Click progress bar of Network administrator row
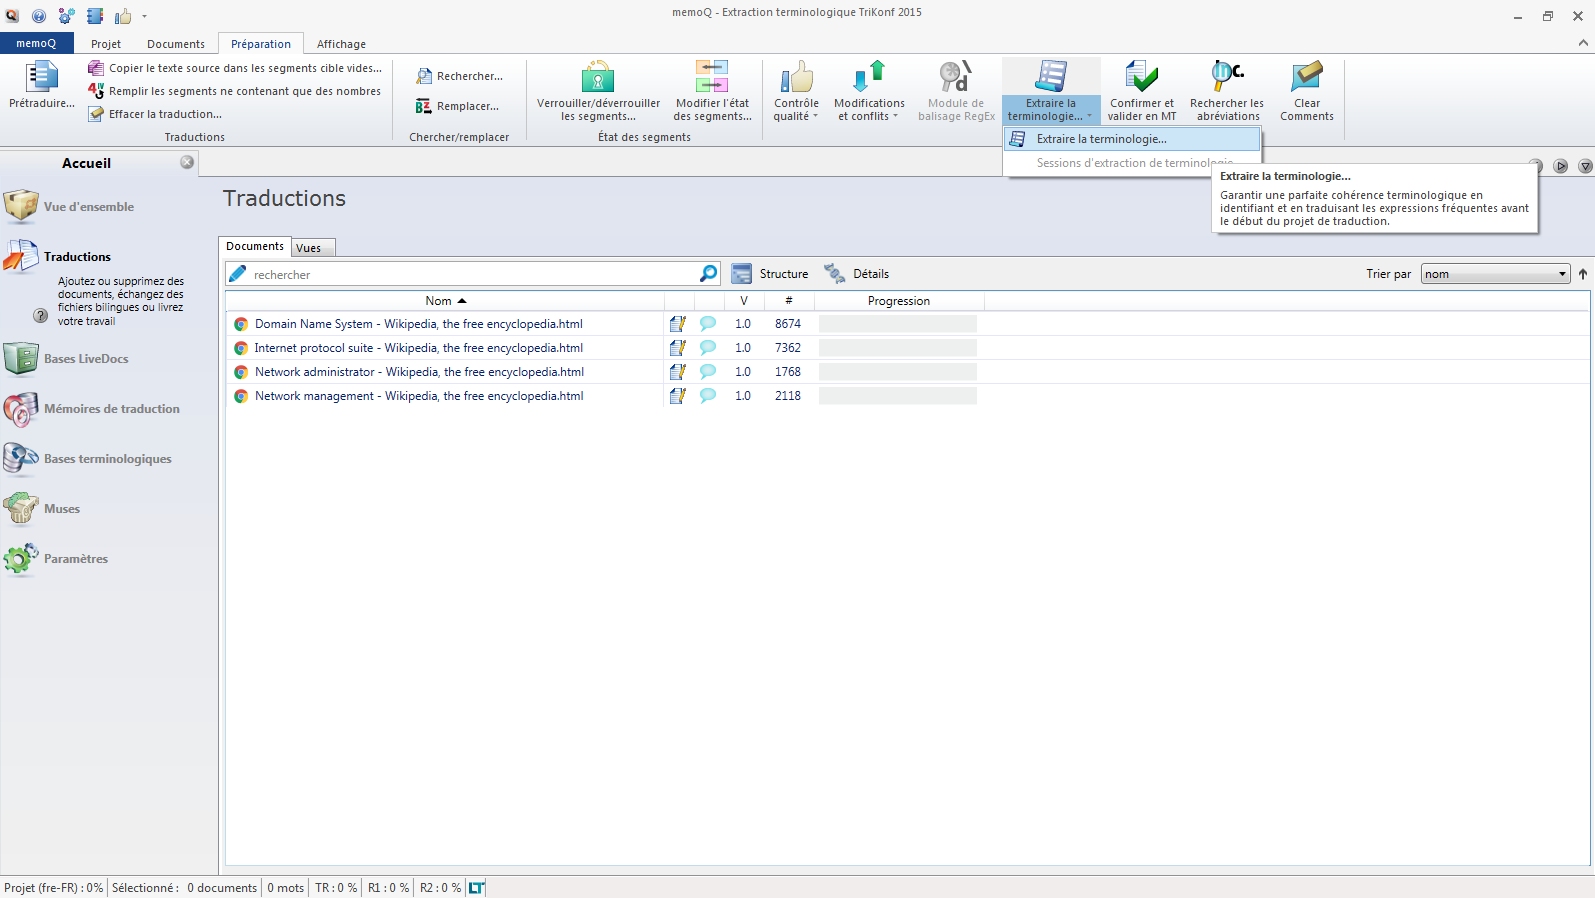Viewport: 1595px width, 899px height. pyautogui.click(x=898, y=372)
